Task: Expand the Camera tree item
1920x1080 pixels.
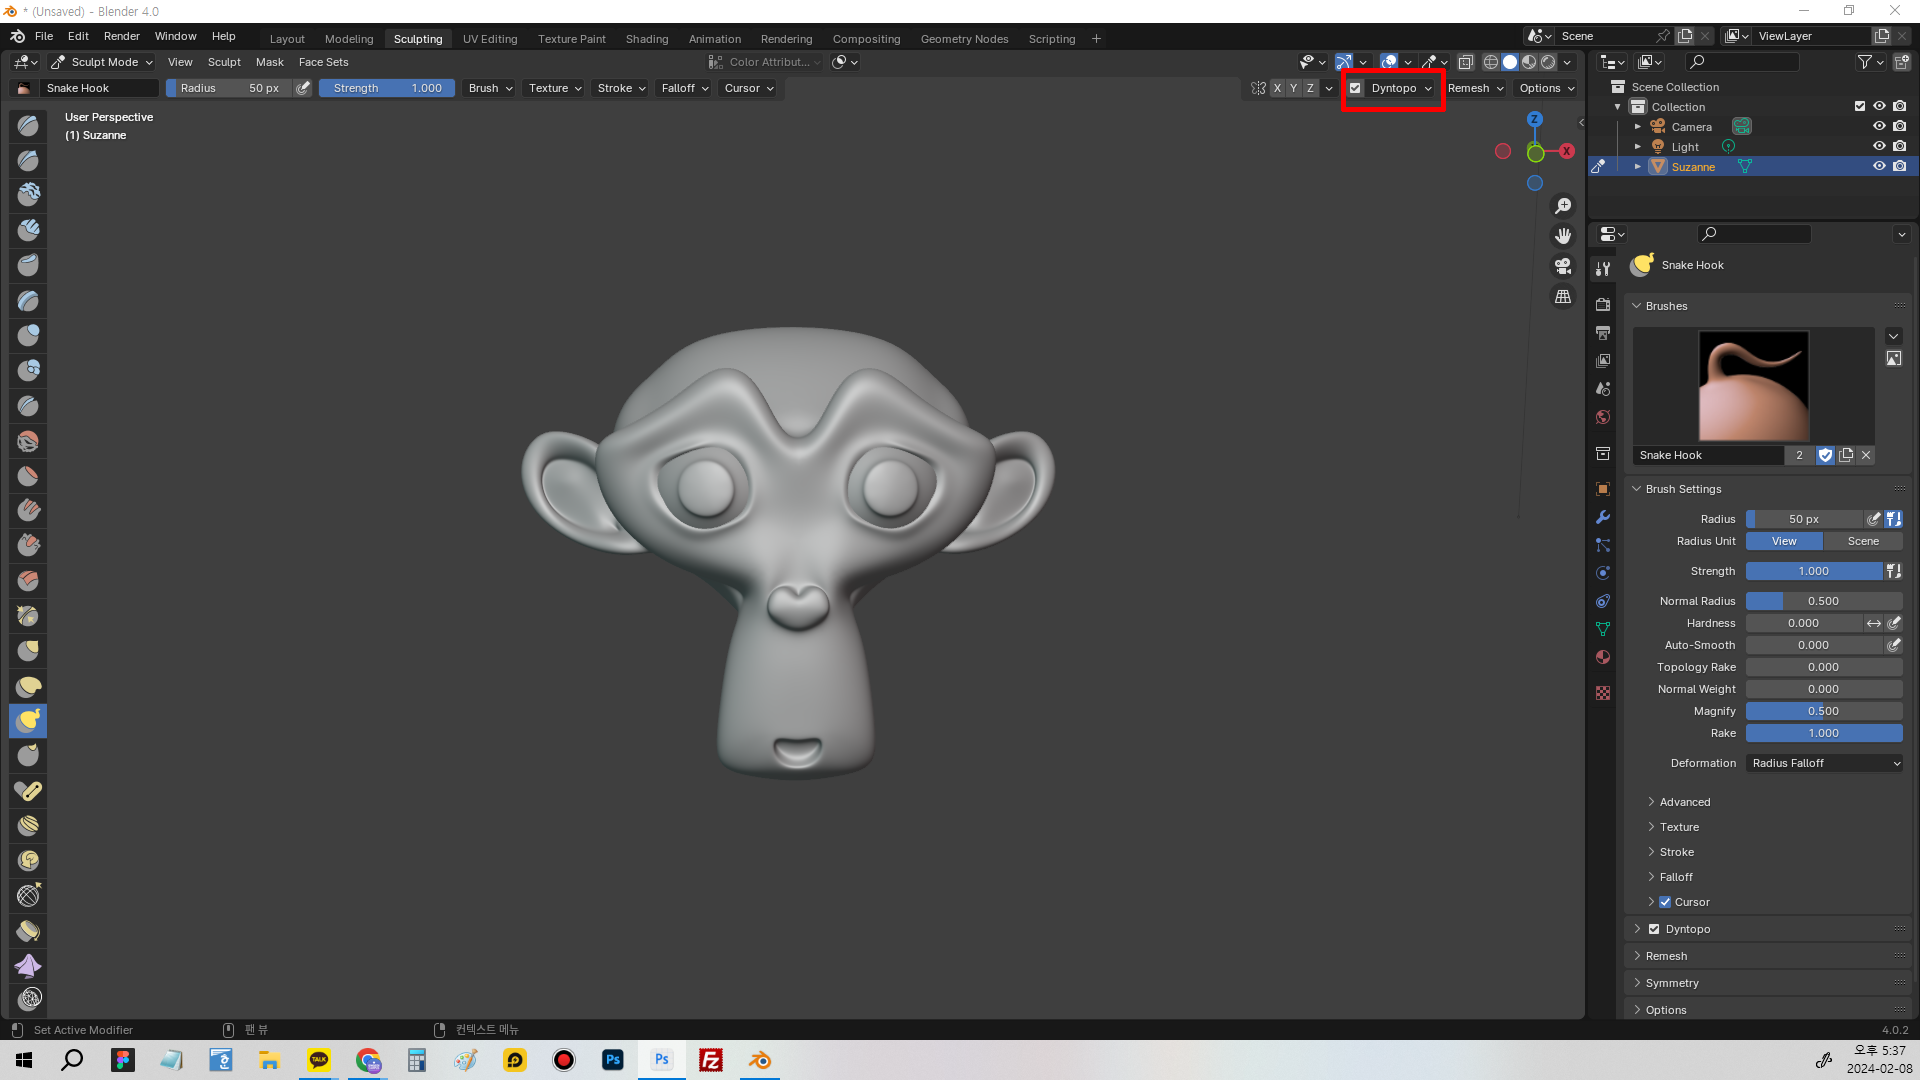Action: (x=1638, y=127)
